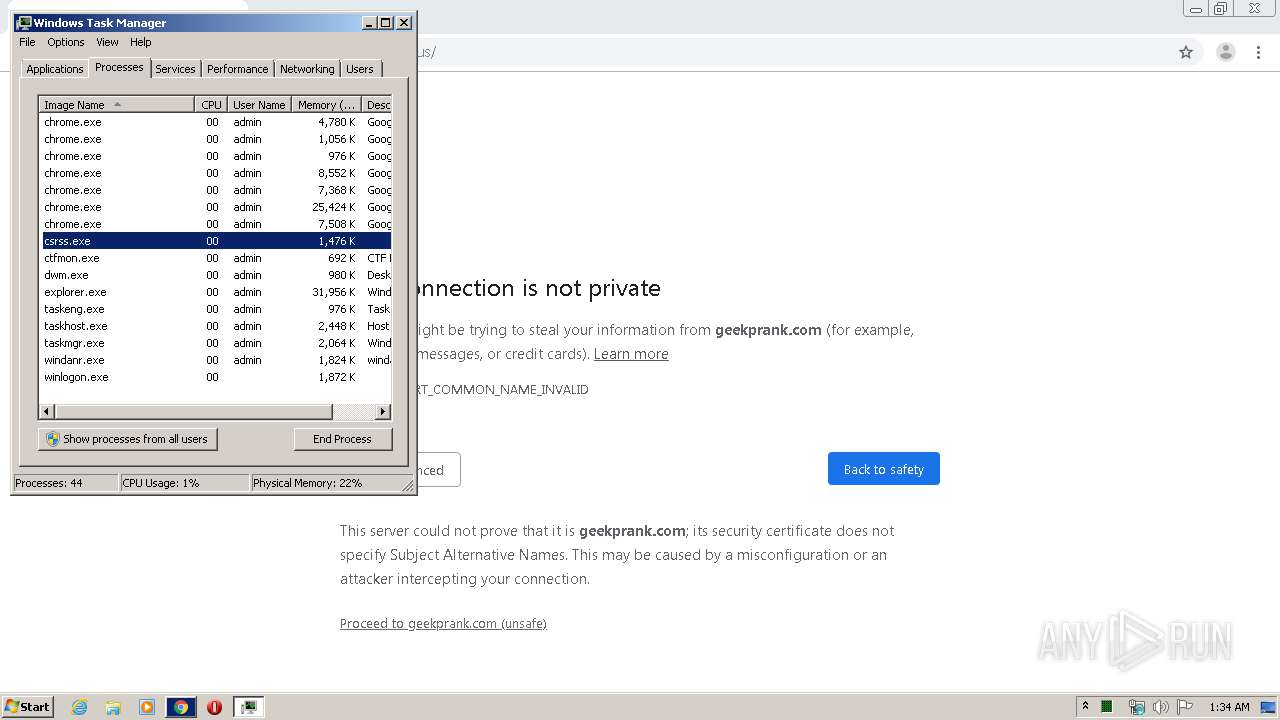Screen dimensions: 1280x720
Task: Show hidden tray icons arrow
Action: 1085,706
